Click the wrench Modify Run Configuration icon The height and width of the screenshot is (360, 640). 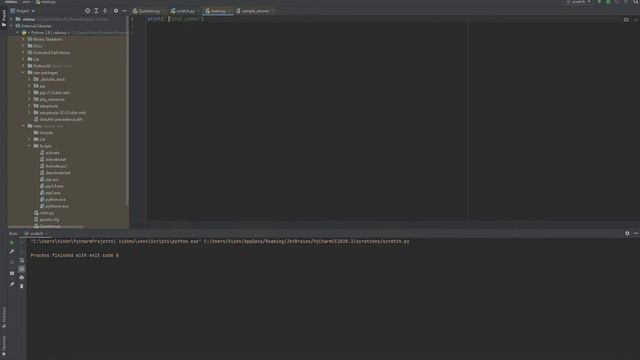click(x=12, y=251)
